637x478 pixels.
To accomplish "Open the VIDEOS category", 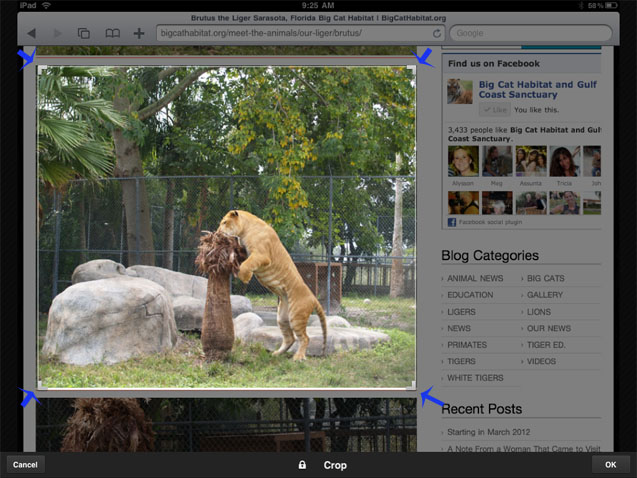I will point(541,361).
